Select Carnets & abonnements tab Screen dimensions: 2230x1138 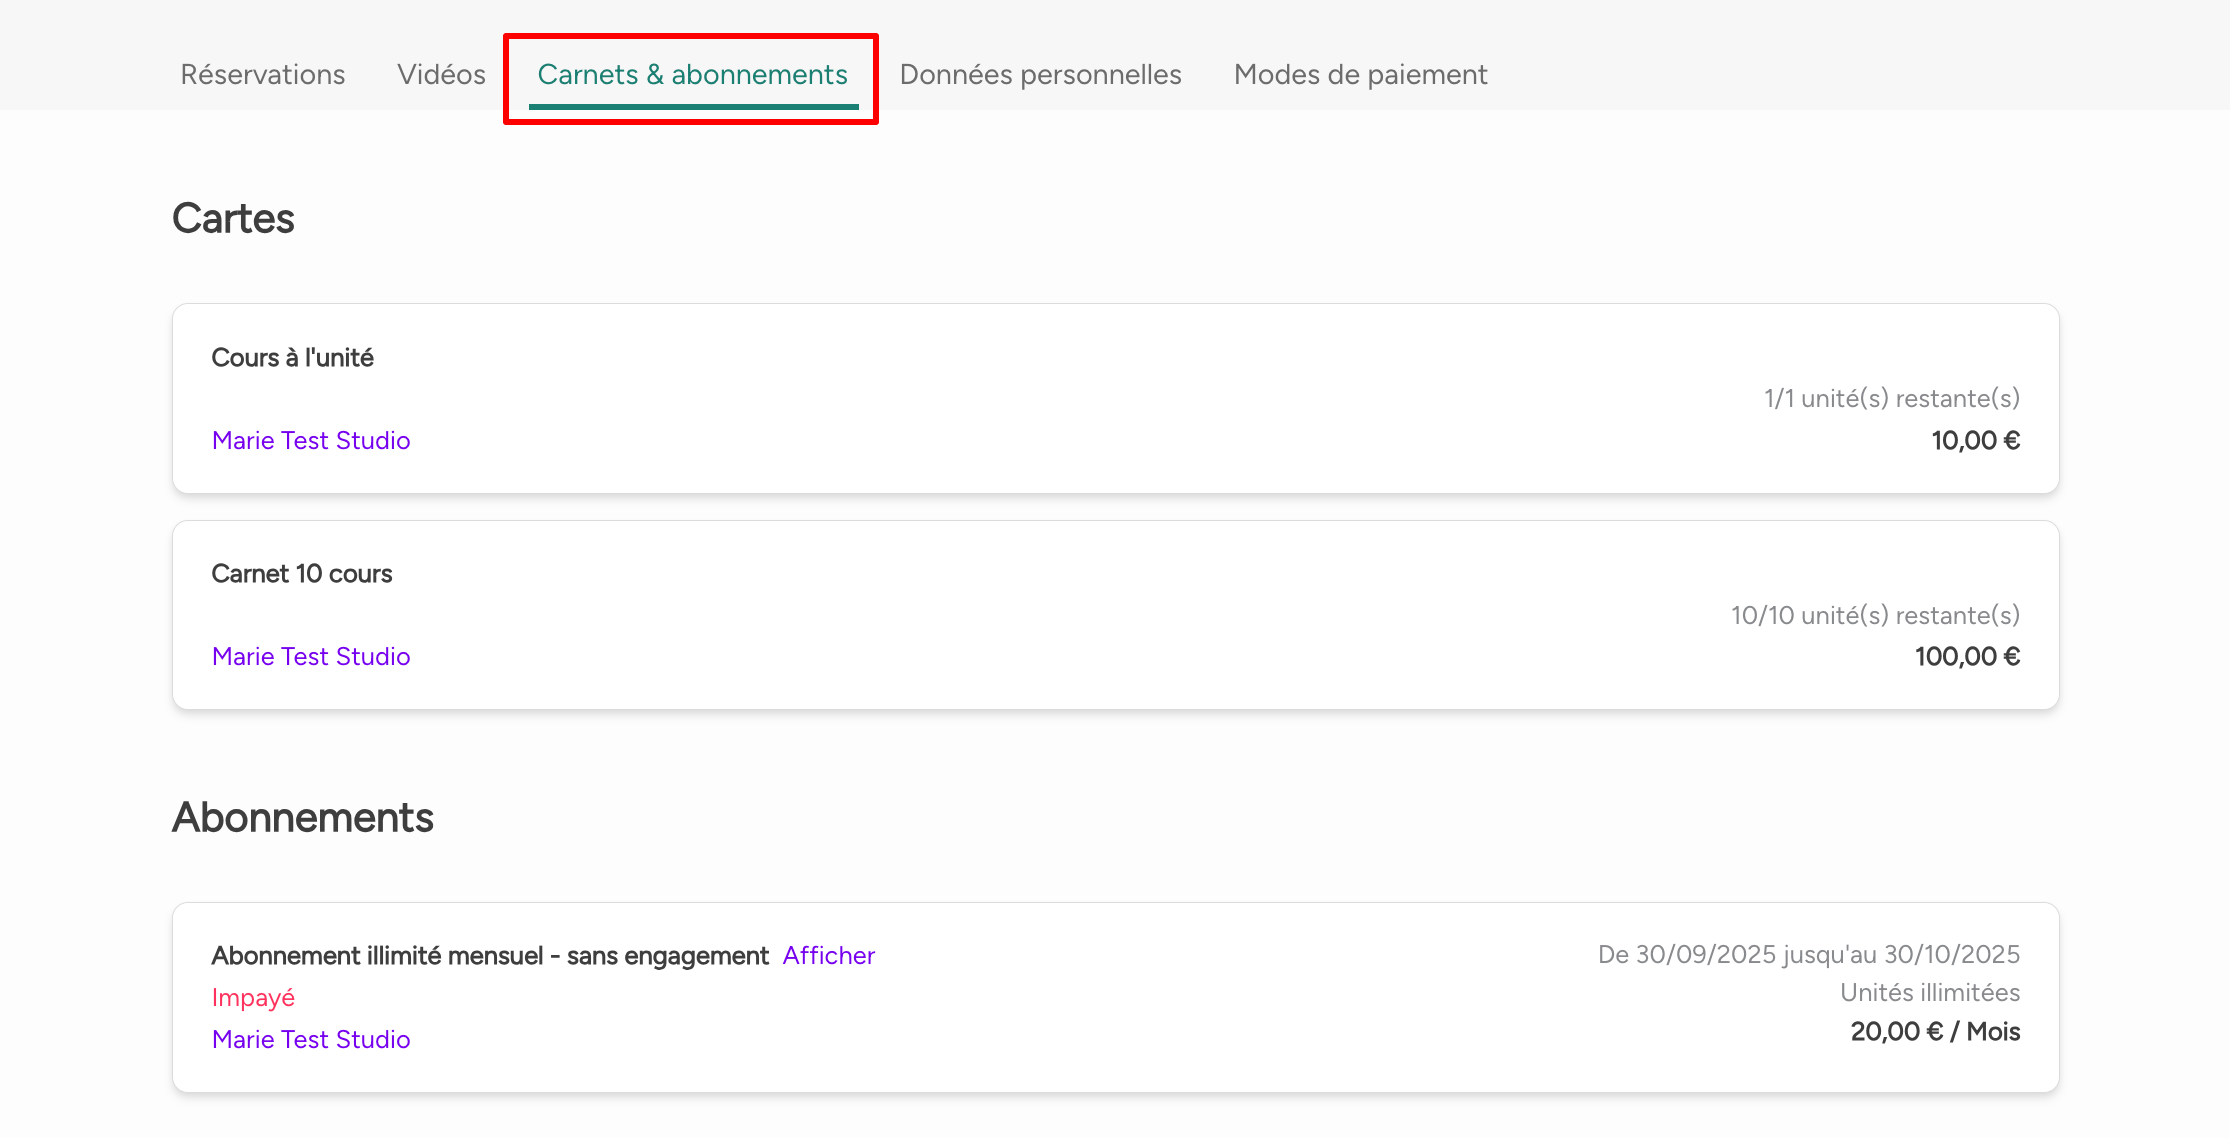point(692,75)
